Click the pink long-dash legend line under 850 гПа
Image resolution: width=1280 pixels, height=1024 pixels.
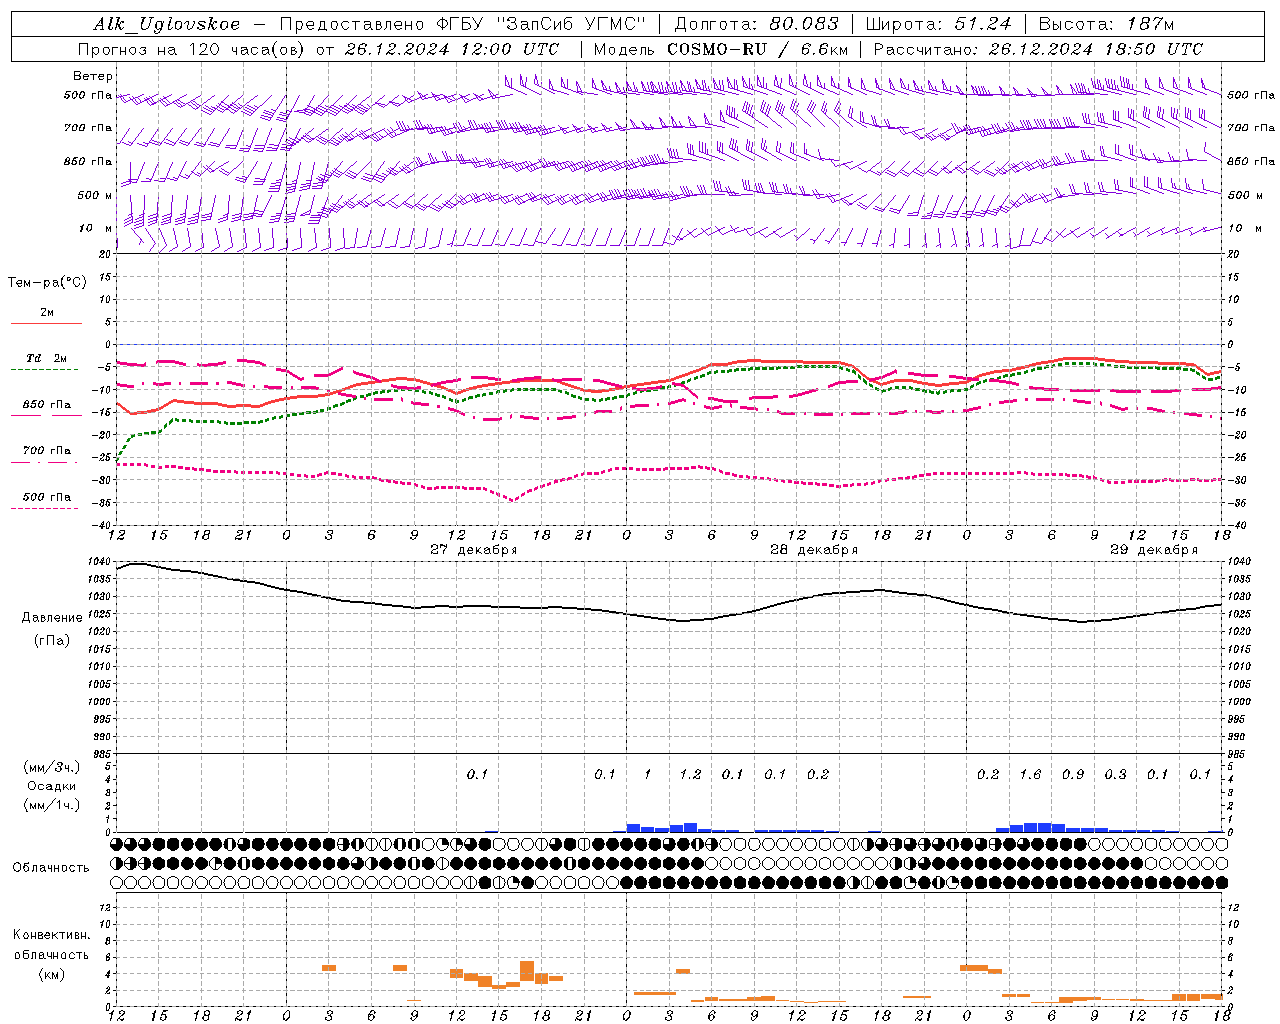pyautogui.click(x=46, y=416)
